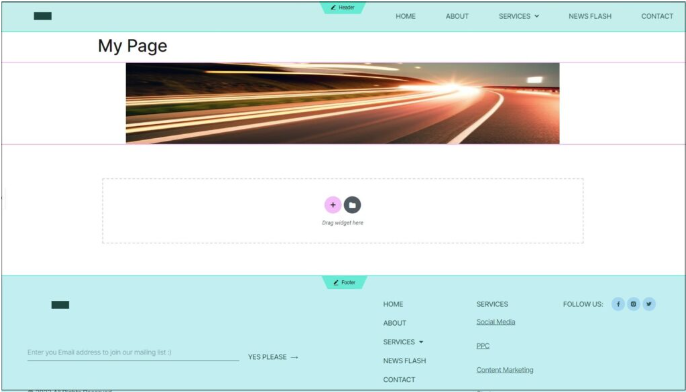Screen dimensions: 686x392
Task: Edit the Footer using the pencil handle
Action: pyautogui.click(x=344, y=282)
